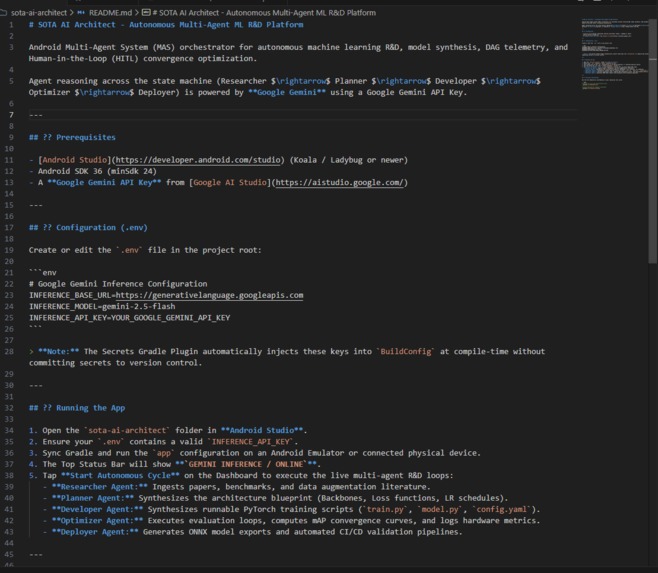658x573 pixels.
Task: Click the [Google AI Studio] link text
Action: (230, 183)
